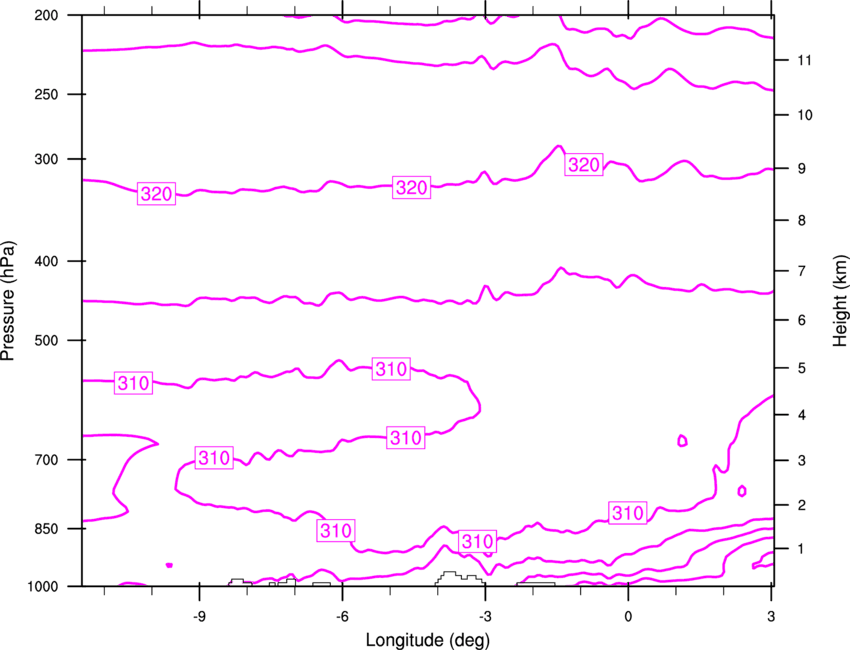Image resolution: width=850 pixels, height=650 pixels.
Task: Click the leftmost 310 contour label near 600 hPa
Action: coord(133,383)
